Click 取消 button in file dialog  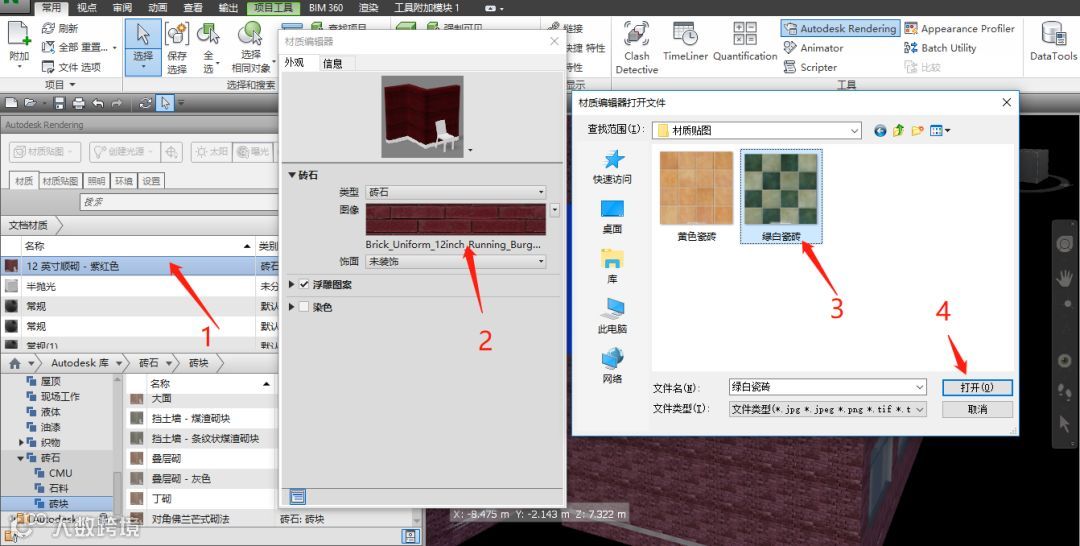(977, 409)
